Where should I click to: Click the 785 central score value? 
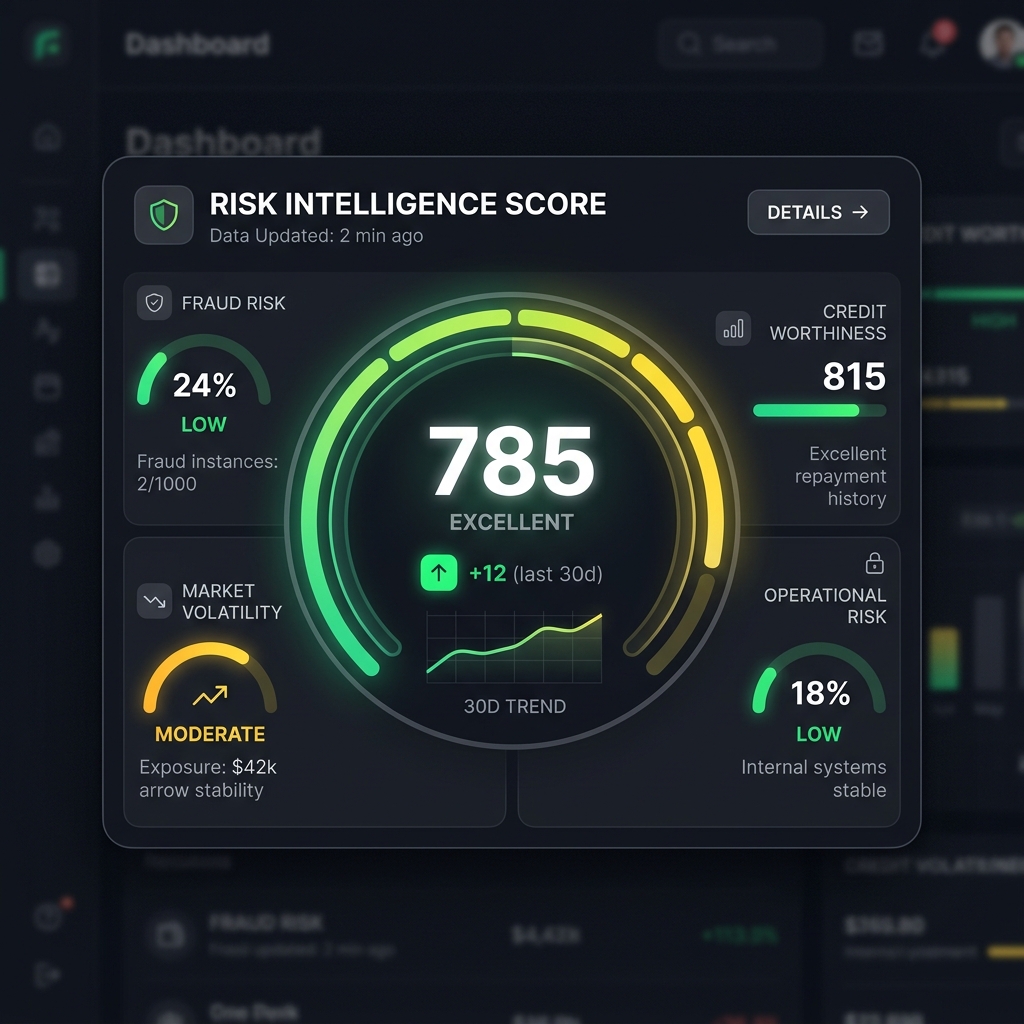(511, 461)
